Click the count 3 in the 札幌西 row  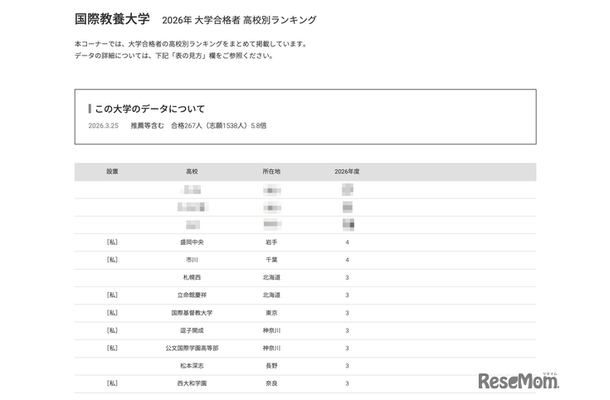[347, 277]
